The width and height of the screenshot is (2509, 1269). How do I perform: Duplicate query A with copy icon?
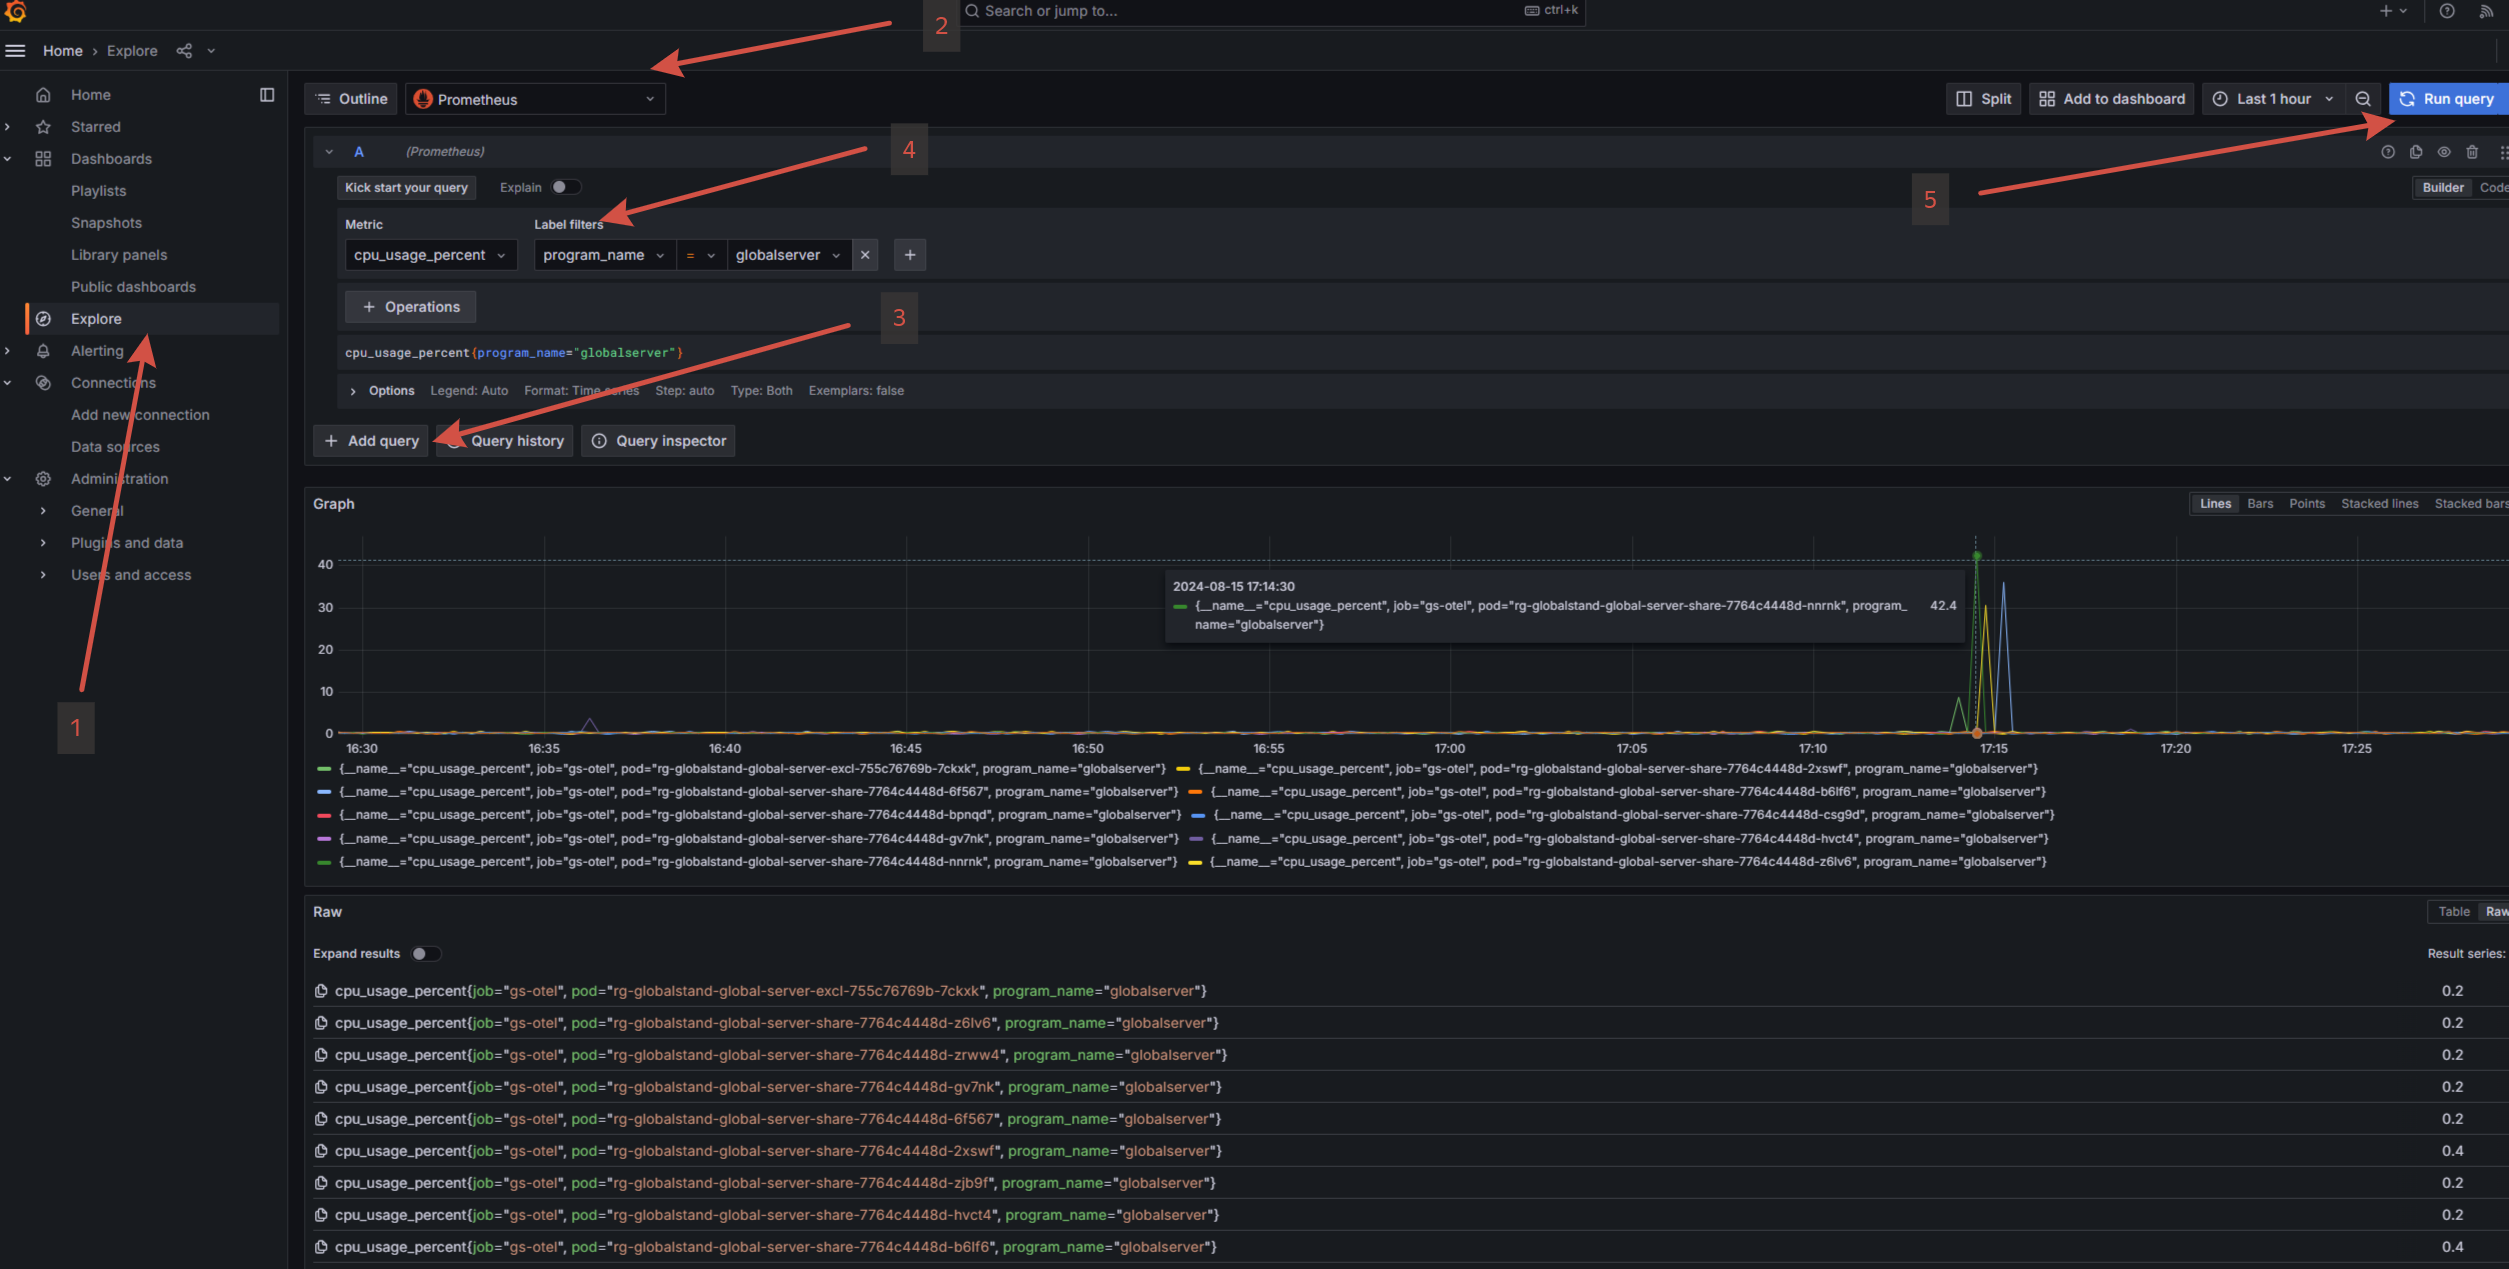tap(2416, 152)
